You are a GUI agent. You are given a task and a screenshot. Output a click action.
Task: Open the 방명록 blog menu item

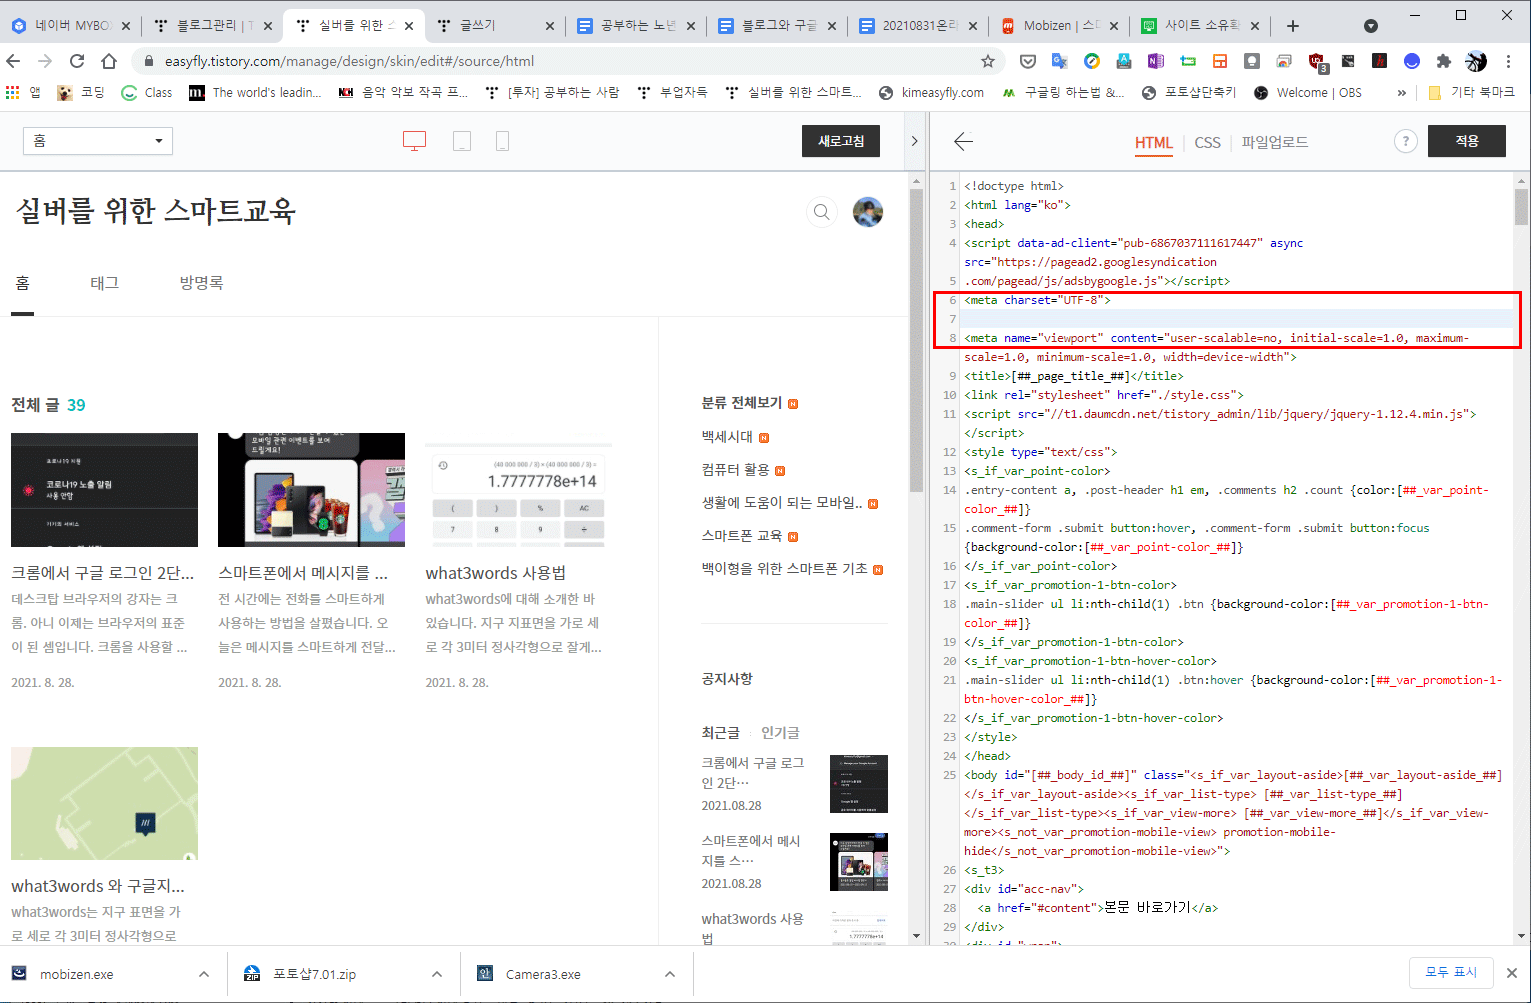201,283
